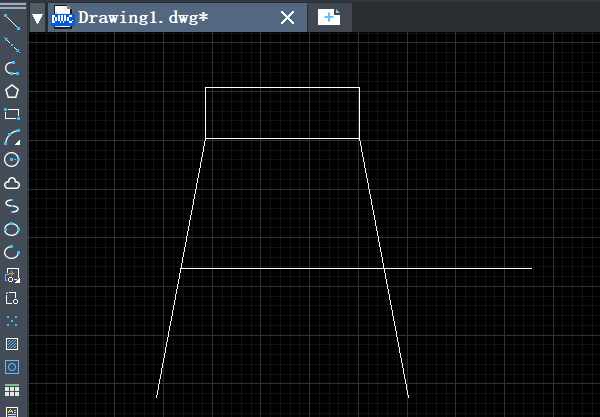Close the Drawing1.dwg tab
Screen dimensions: 600x417
(x=287, y=18)
